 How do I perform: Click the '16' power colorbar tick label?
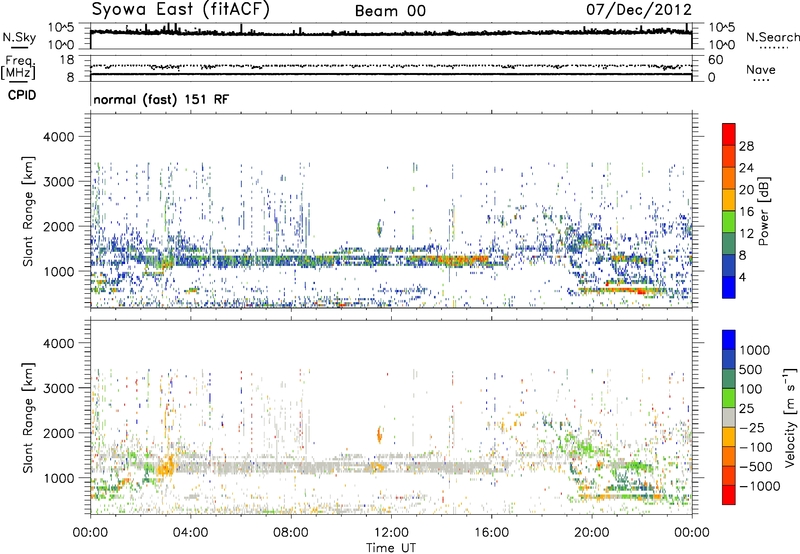point(746,212)
